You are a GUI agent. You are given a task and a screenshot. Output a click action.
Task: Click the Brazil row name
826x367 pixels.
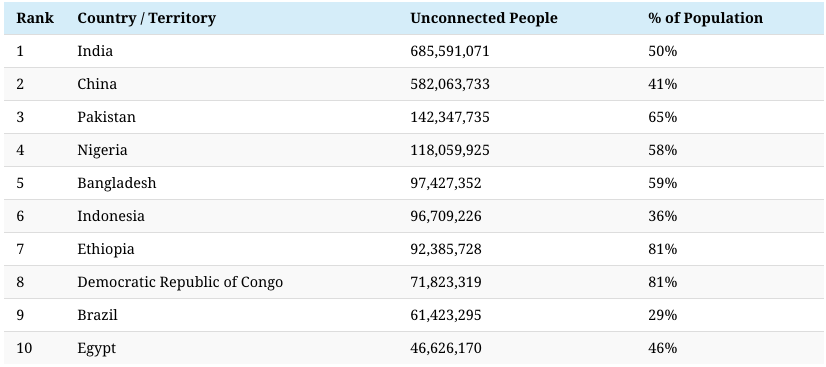coord(97,315)
